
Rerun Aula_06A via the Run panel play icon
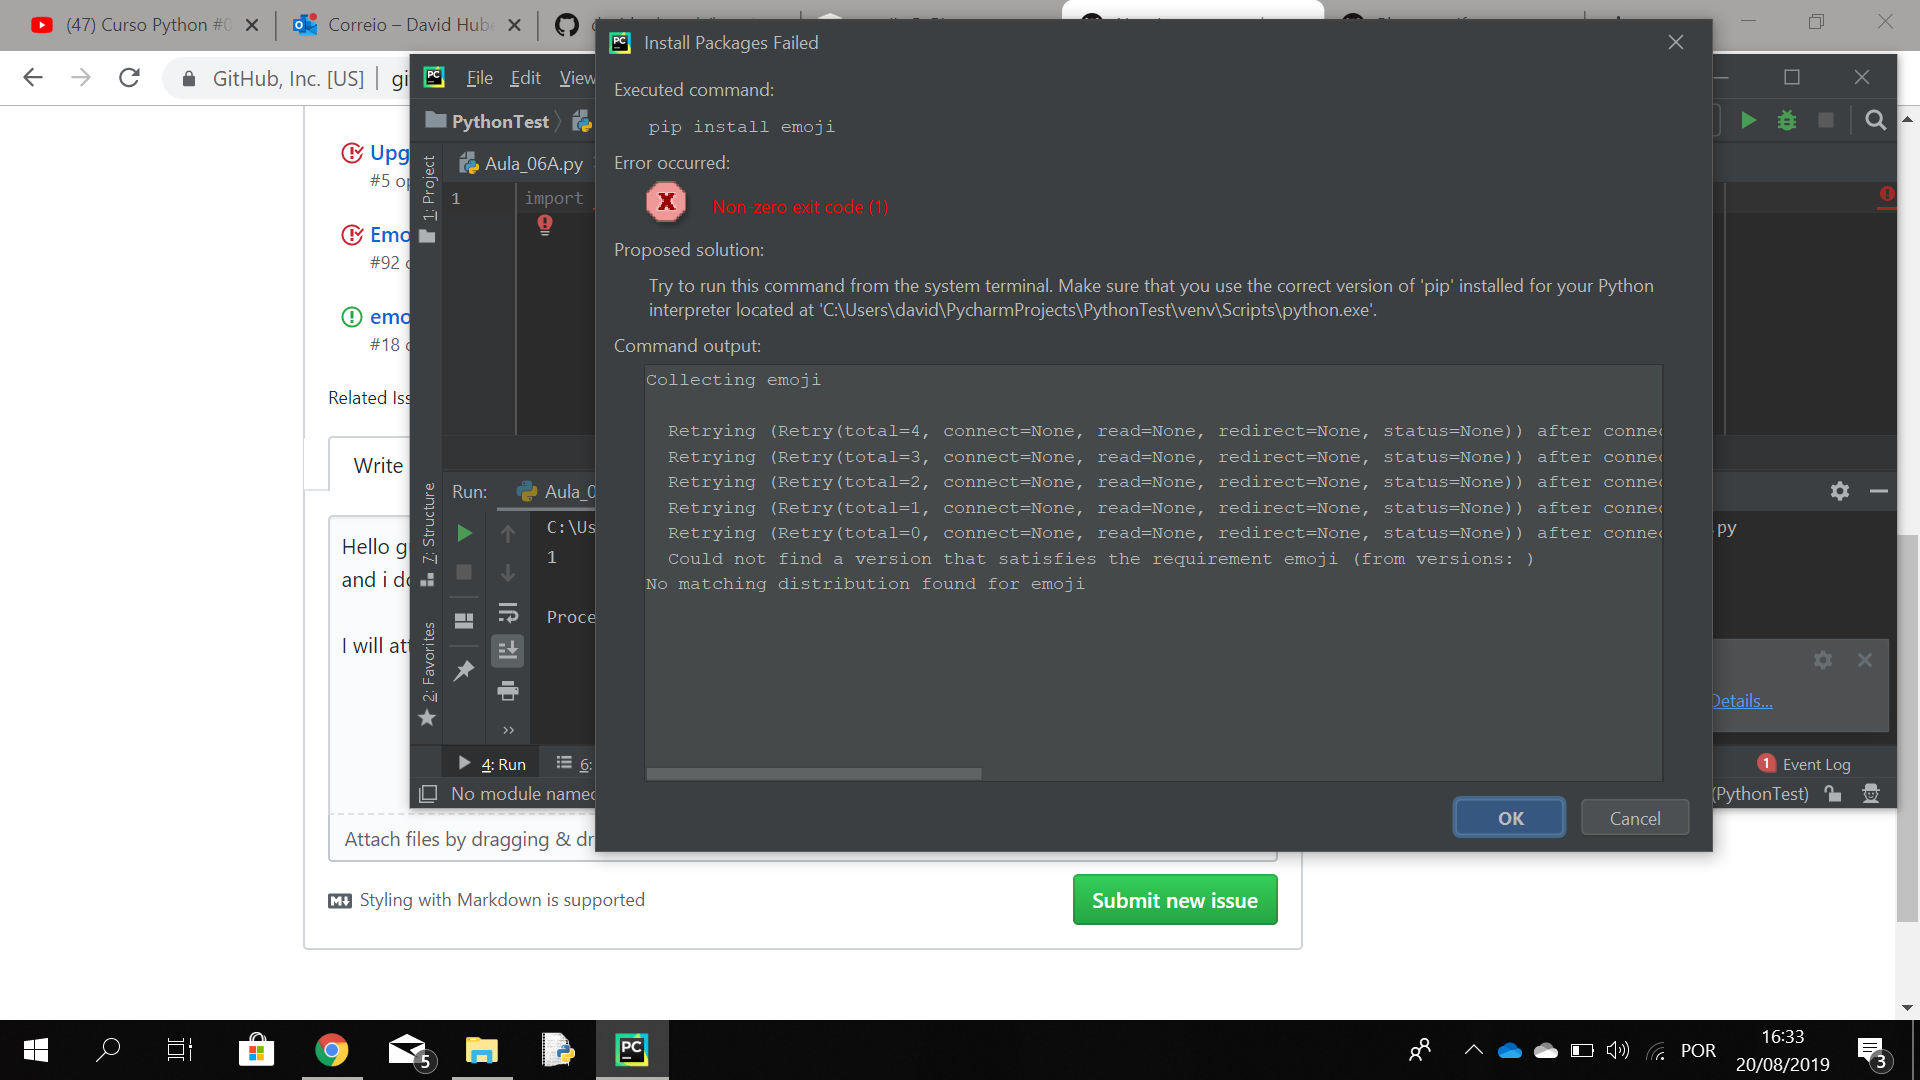coord(463,533)
